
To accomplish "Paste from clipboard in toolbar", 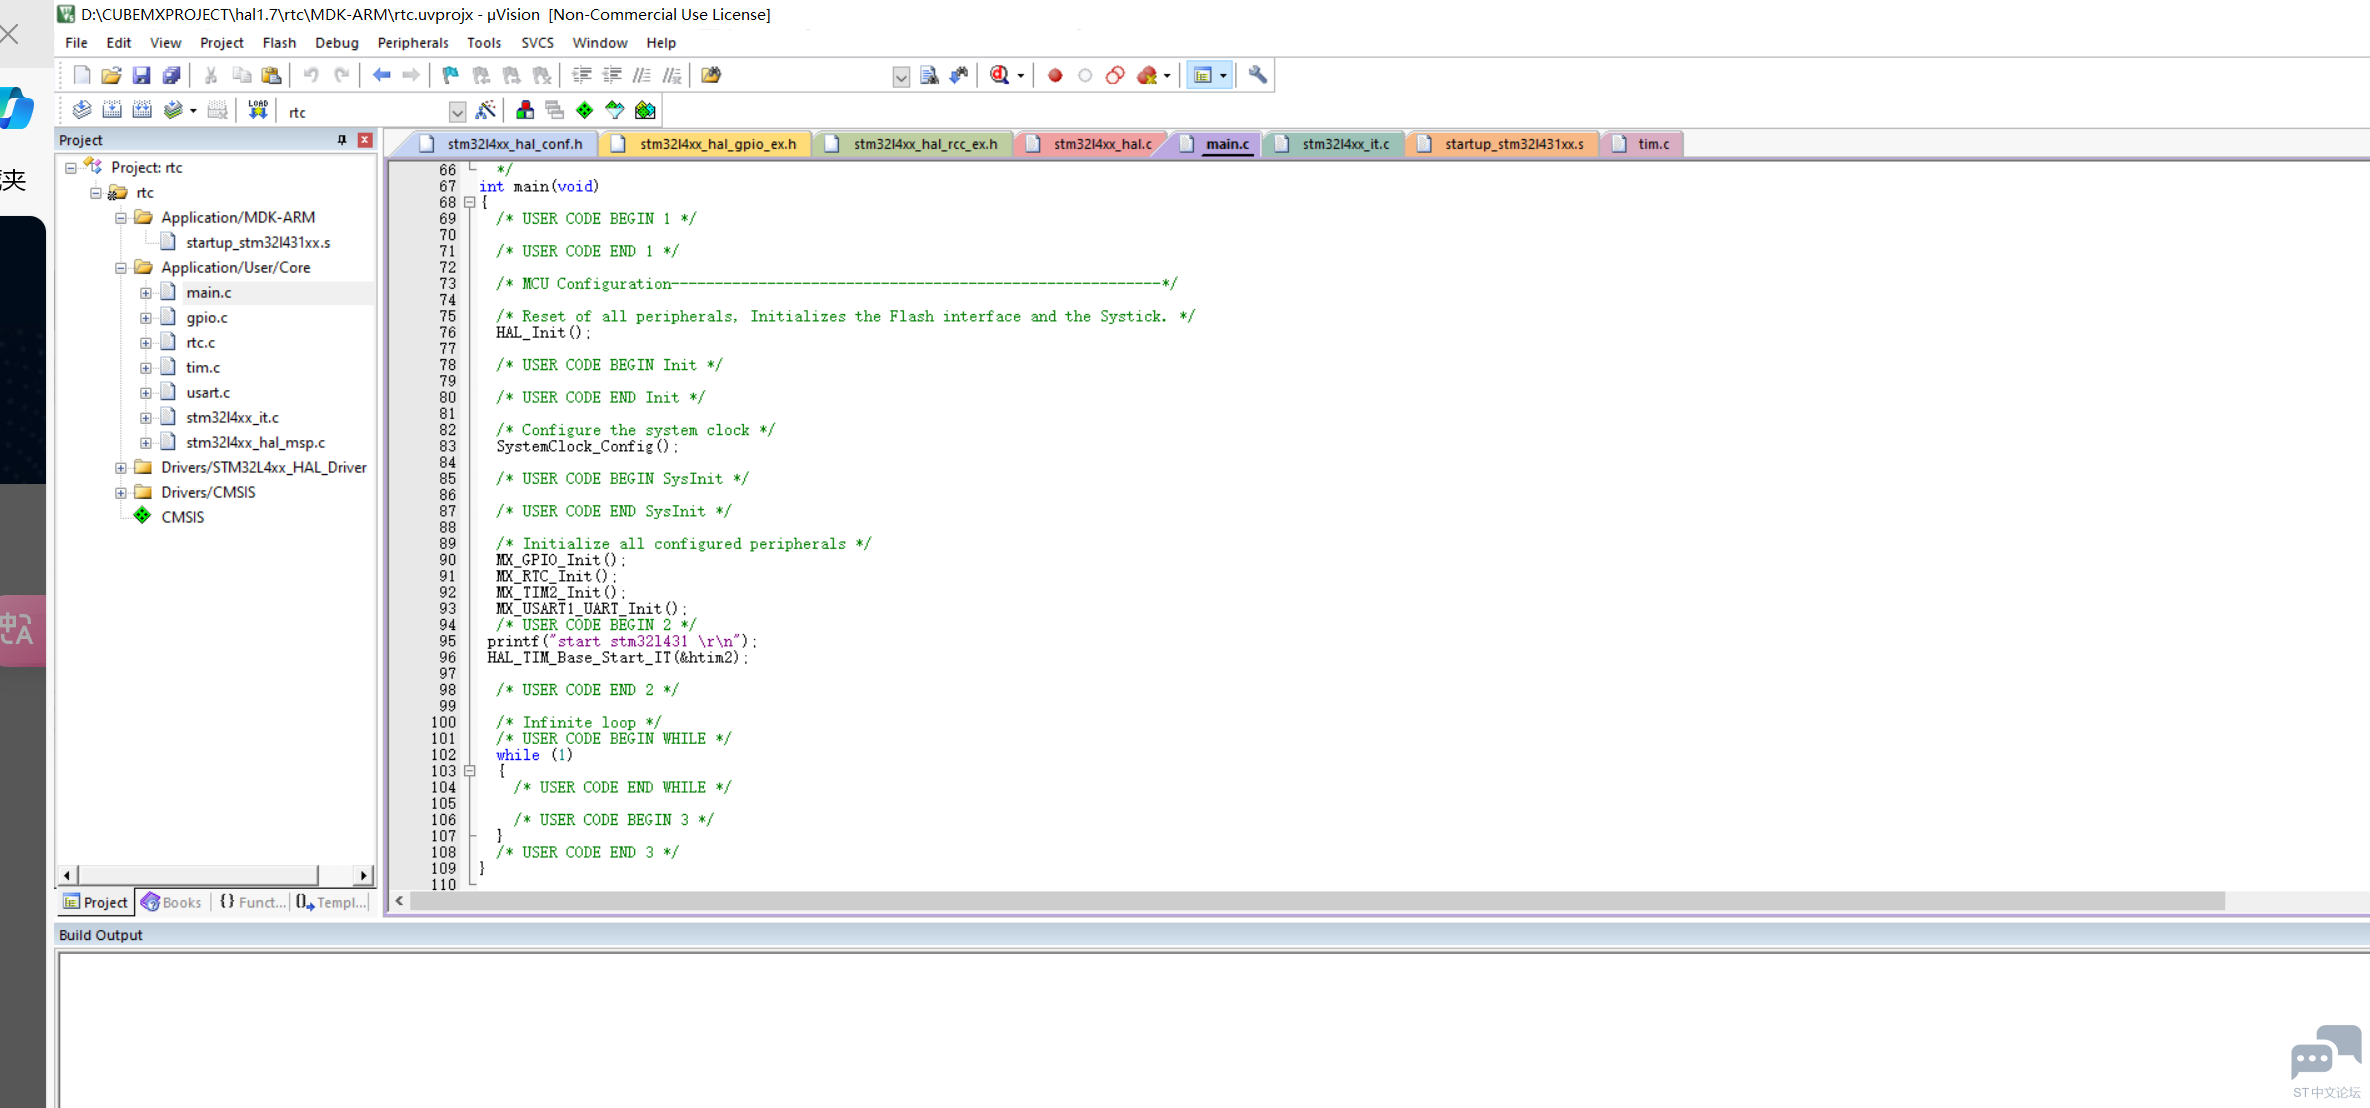I will click(x=271, y=75).
